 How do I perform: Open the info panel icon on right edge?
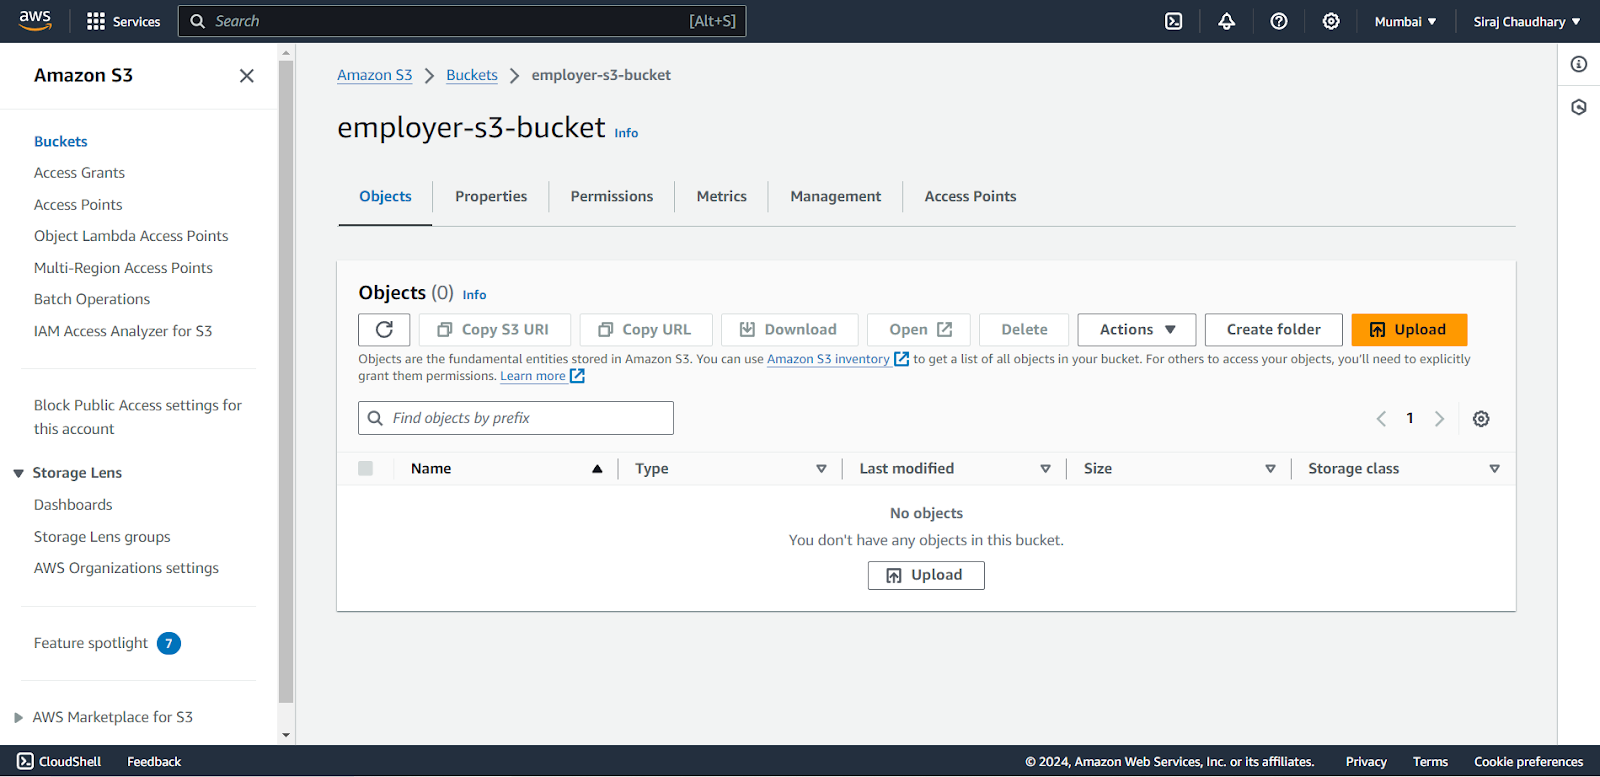(1579, 64)
